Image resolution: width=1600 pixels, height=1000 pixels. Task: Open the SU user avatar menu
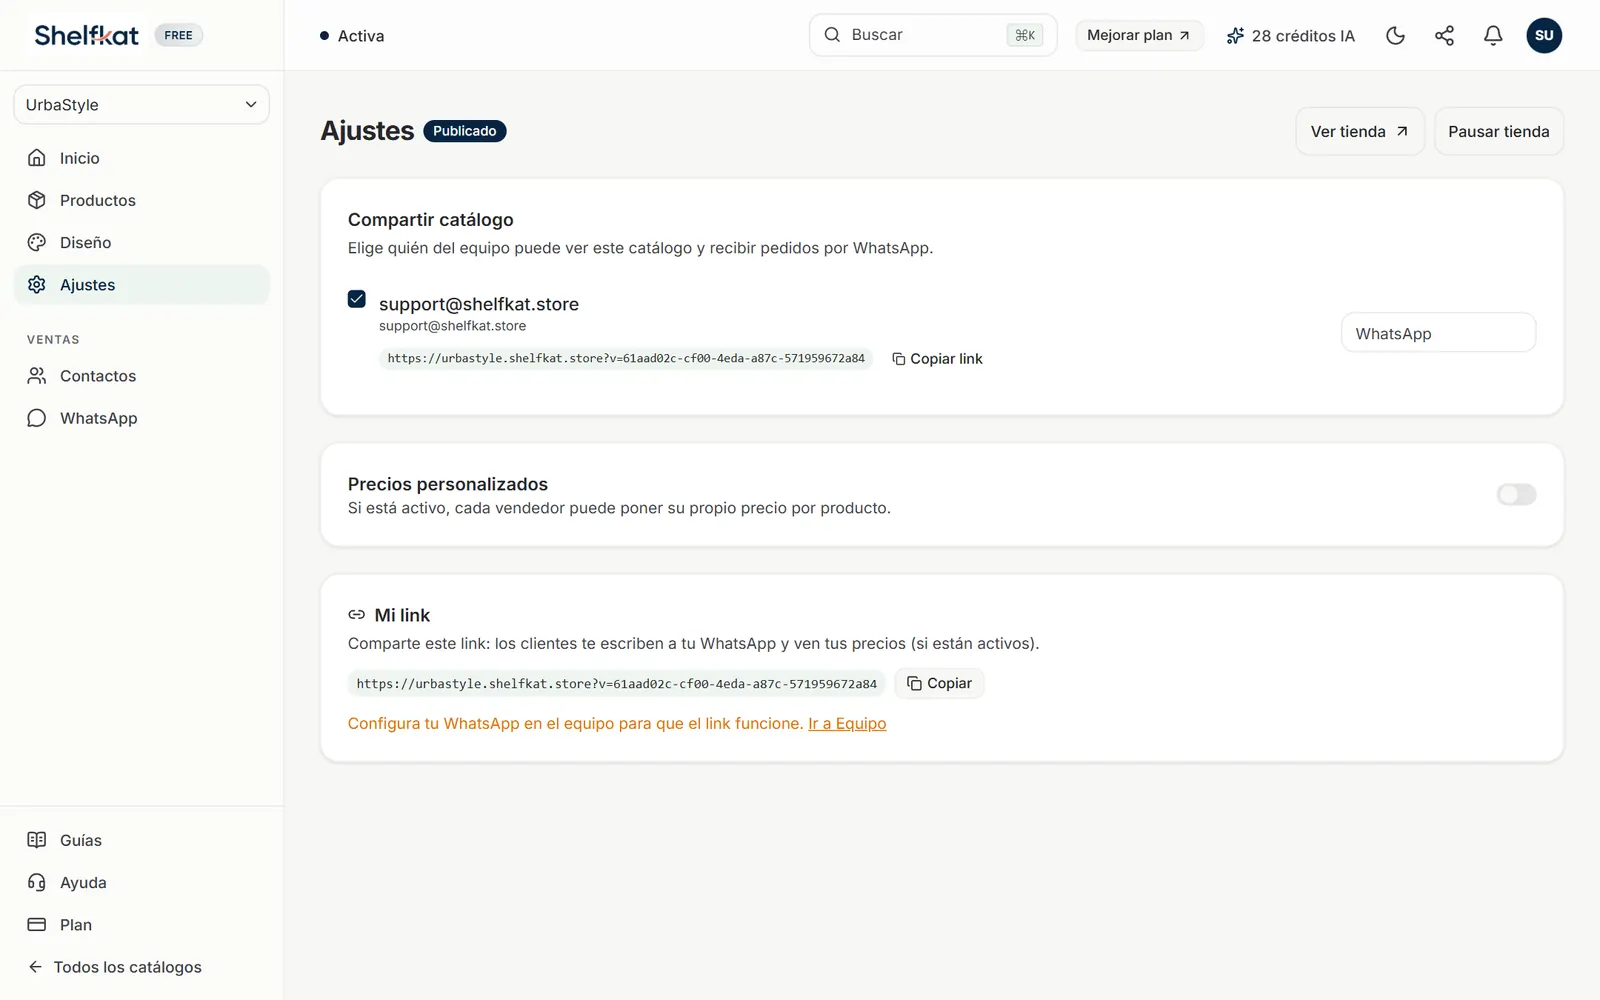[x=1544, y=36]
